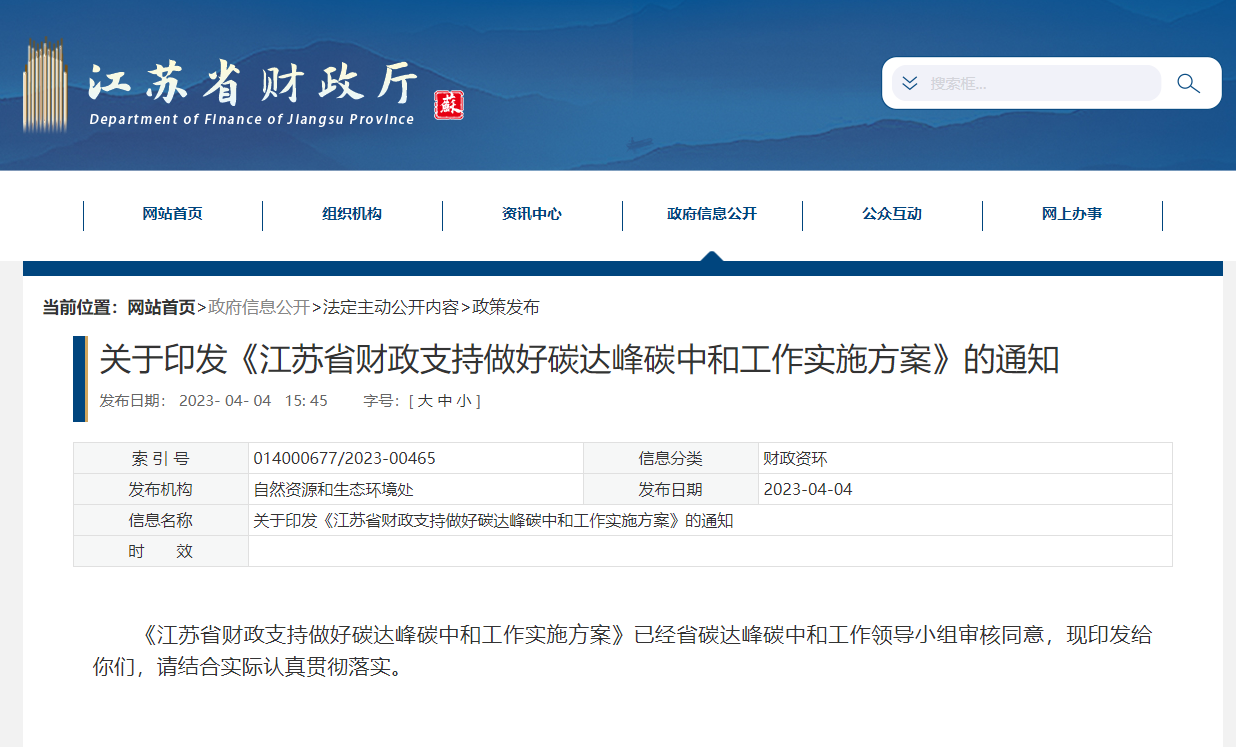Click the red 苏 seal icon beside the title
Image resolution: width=1236 pixels, height=747 pixels.
pyautogui.click(x=448, y=106)
